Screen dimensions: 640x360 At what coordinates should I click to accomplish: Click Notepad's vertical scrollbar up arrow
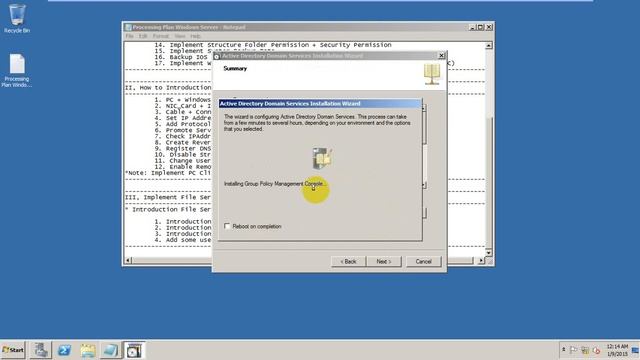[x=489, y=45]
